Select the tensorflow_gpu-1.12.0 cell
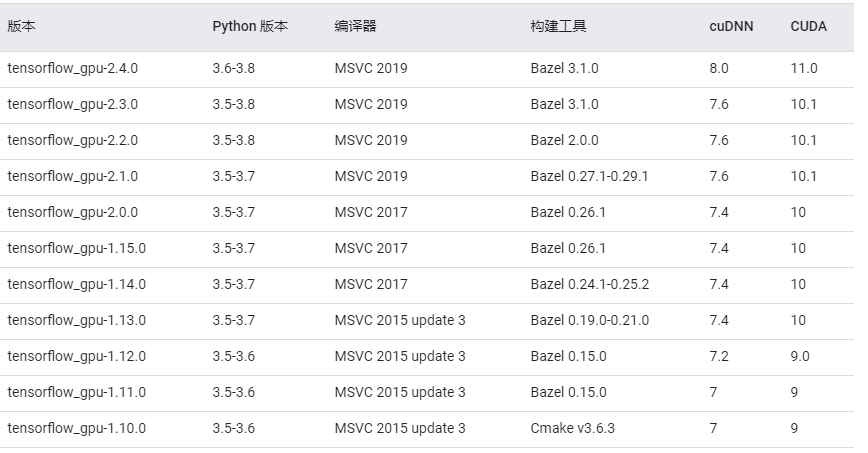Screen dimensions: 868x453 [x=76, y=356]
